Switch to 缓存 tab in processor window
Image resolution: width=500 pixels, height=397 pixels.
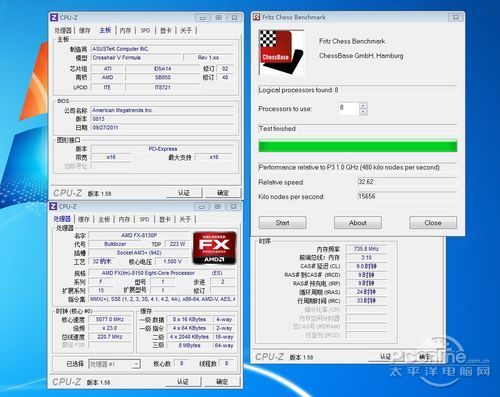84,219
